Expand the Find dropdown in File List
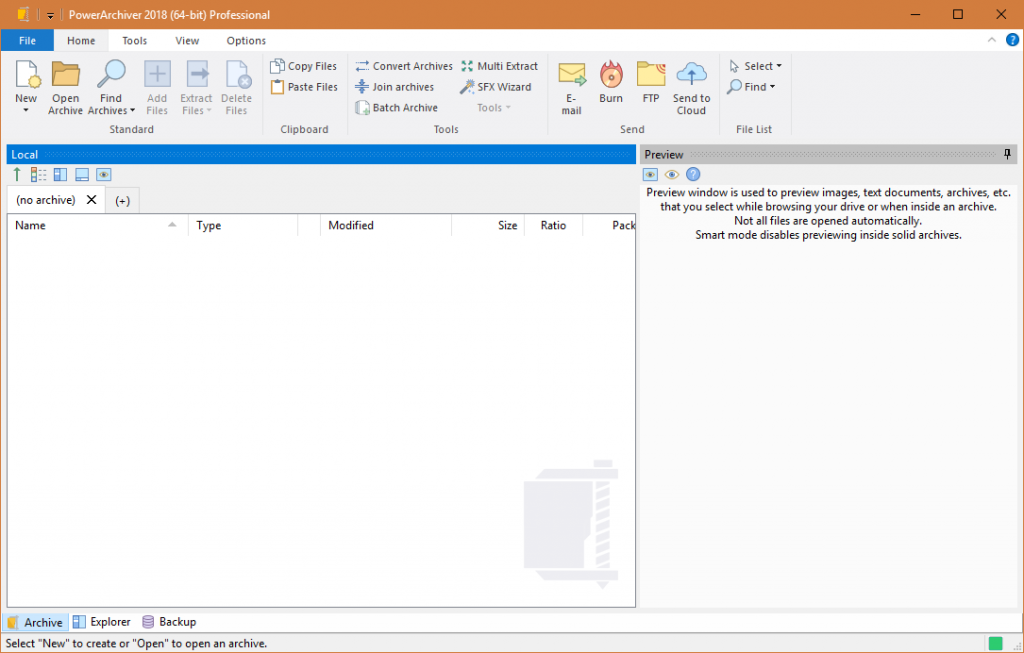Viewport: 1024px width, 653px height. coord(752,87)
